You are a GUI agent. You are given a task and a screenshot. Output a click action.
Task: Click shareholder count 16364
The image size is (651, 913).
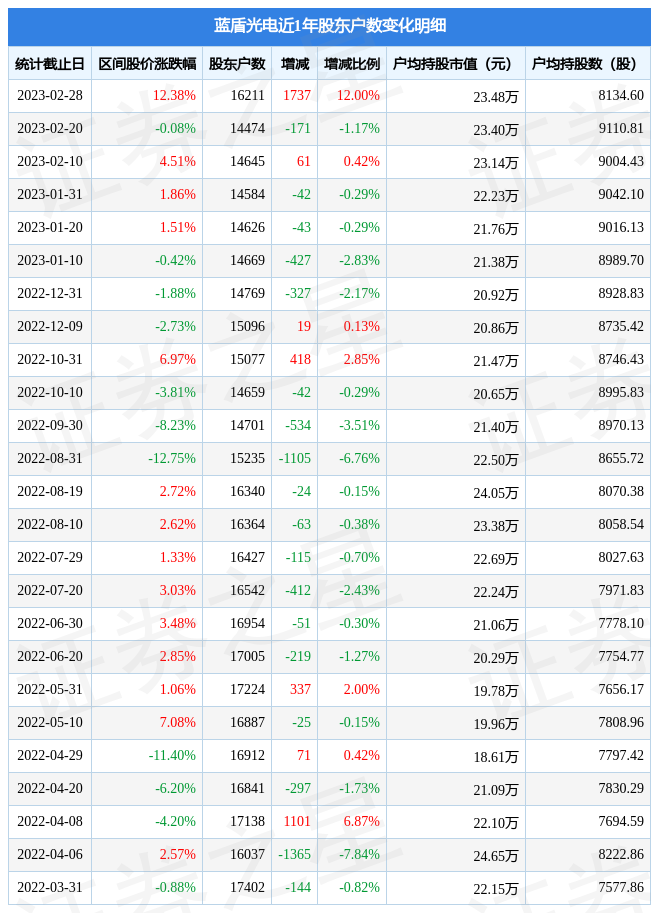tap(247, 525)
